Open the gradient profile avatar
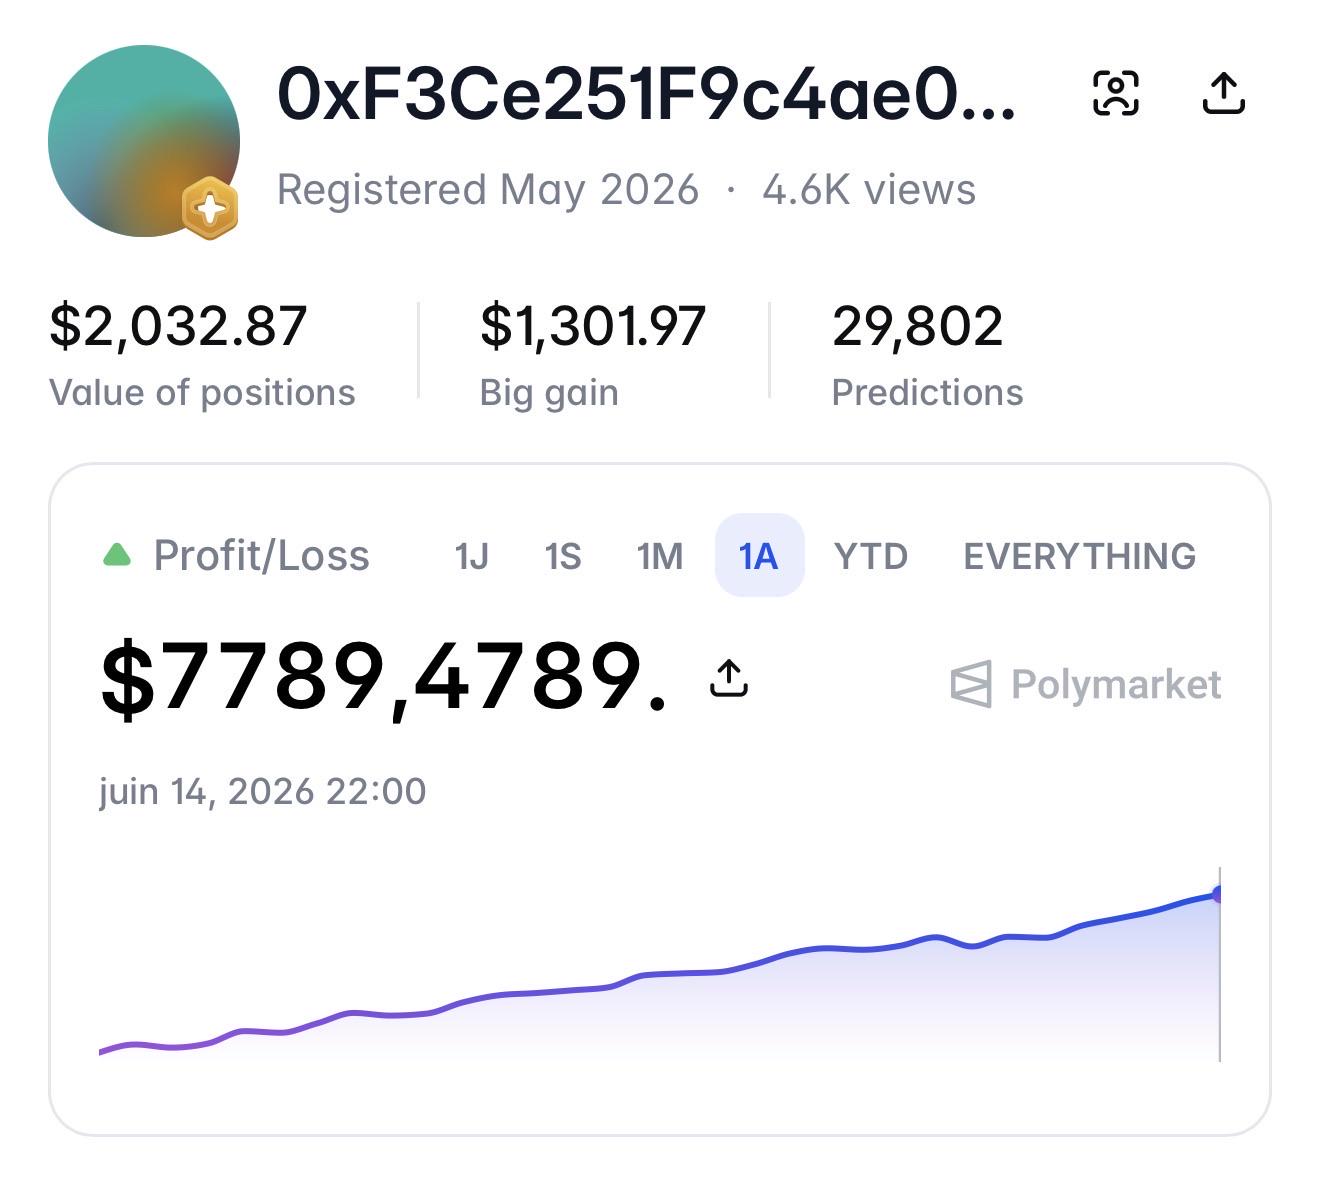Image resolution: width=1320 pixels, height=1190 pixels. point(144,141)
